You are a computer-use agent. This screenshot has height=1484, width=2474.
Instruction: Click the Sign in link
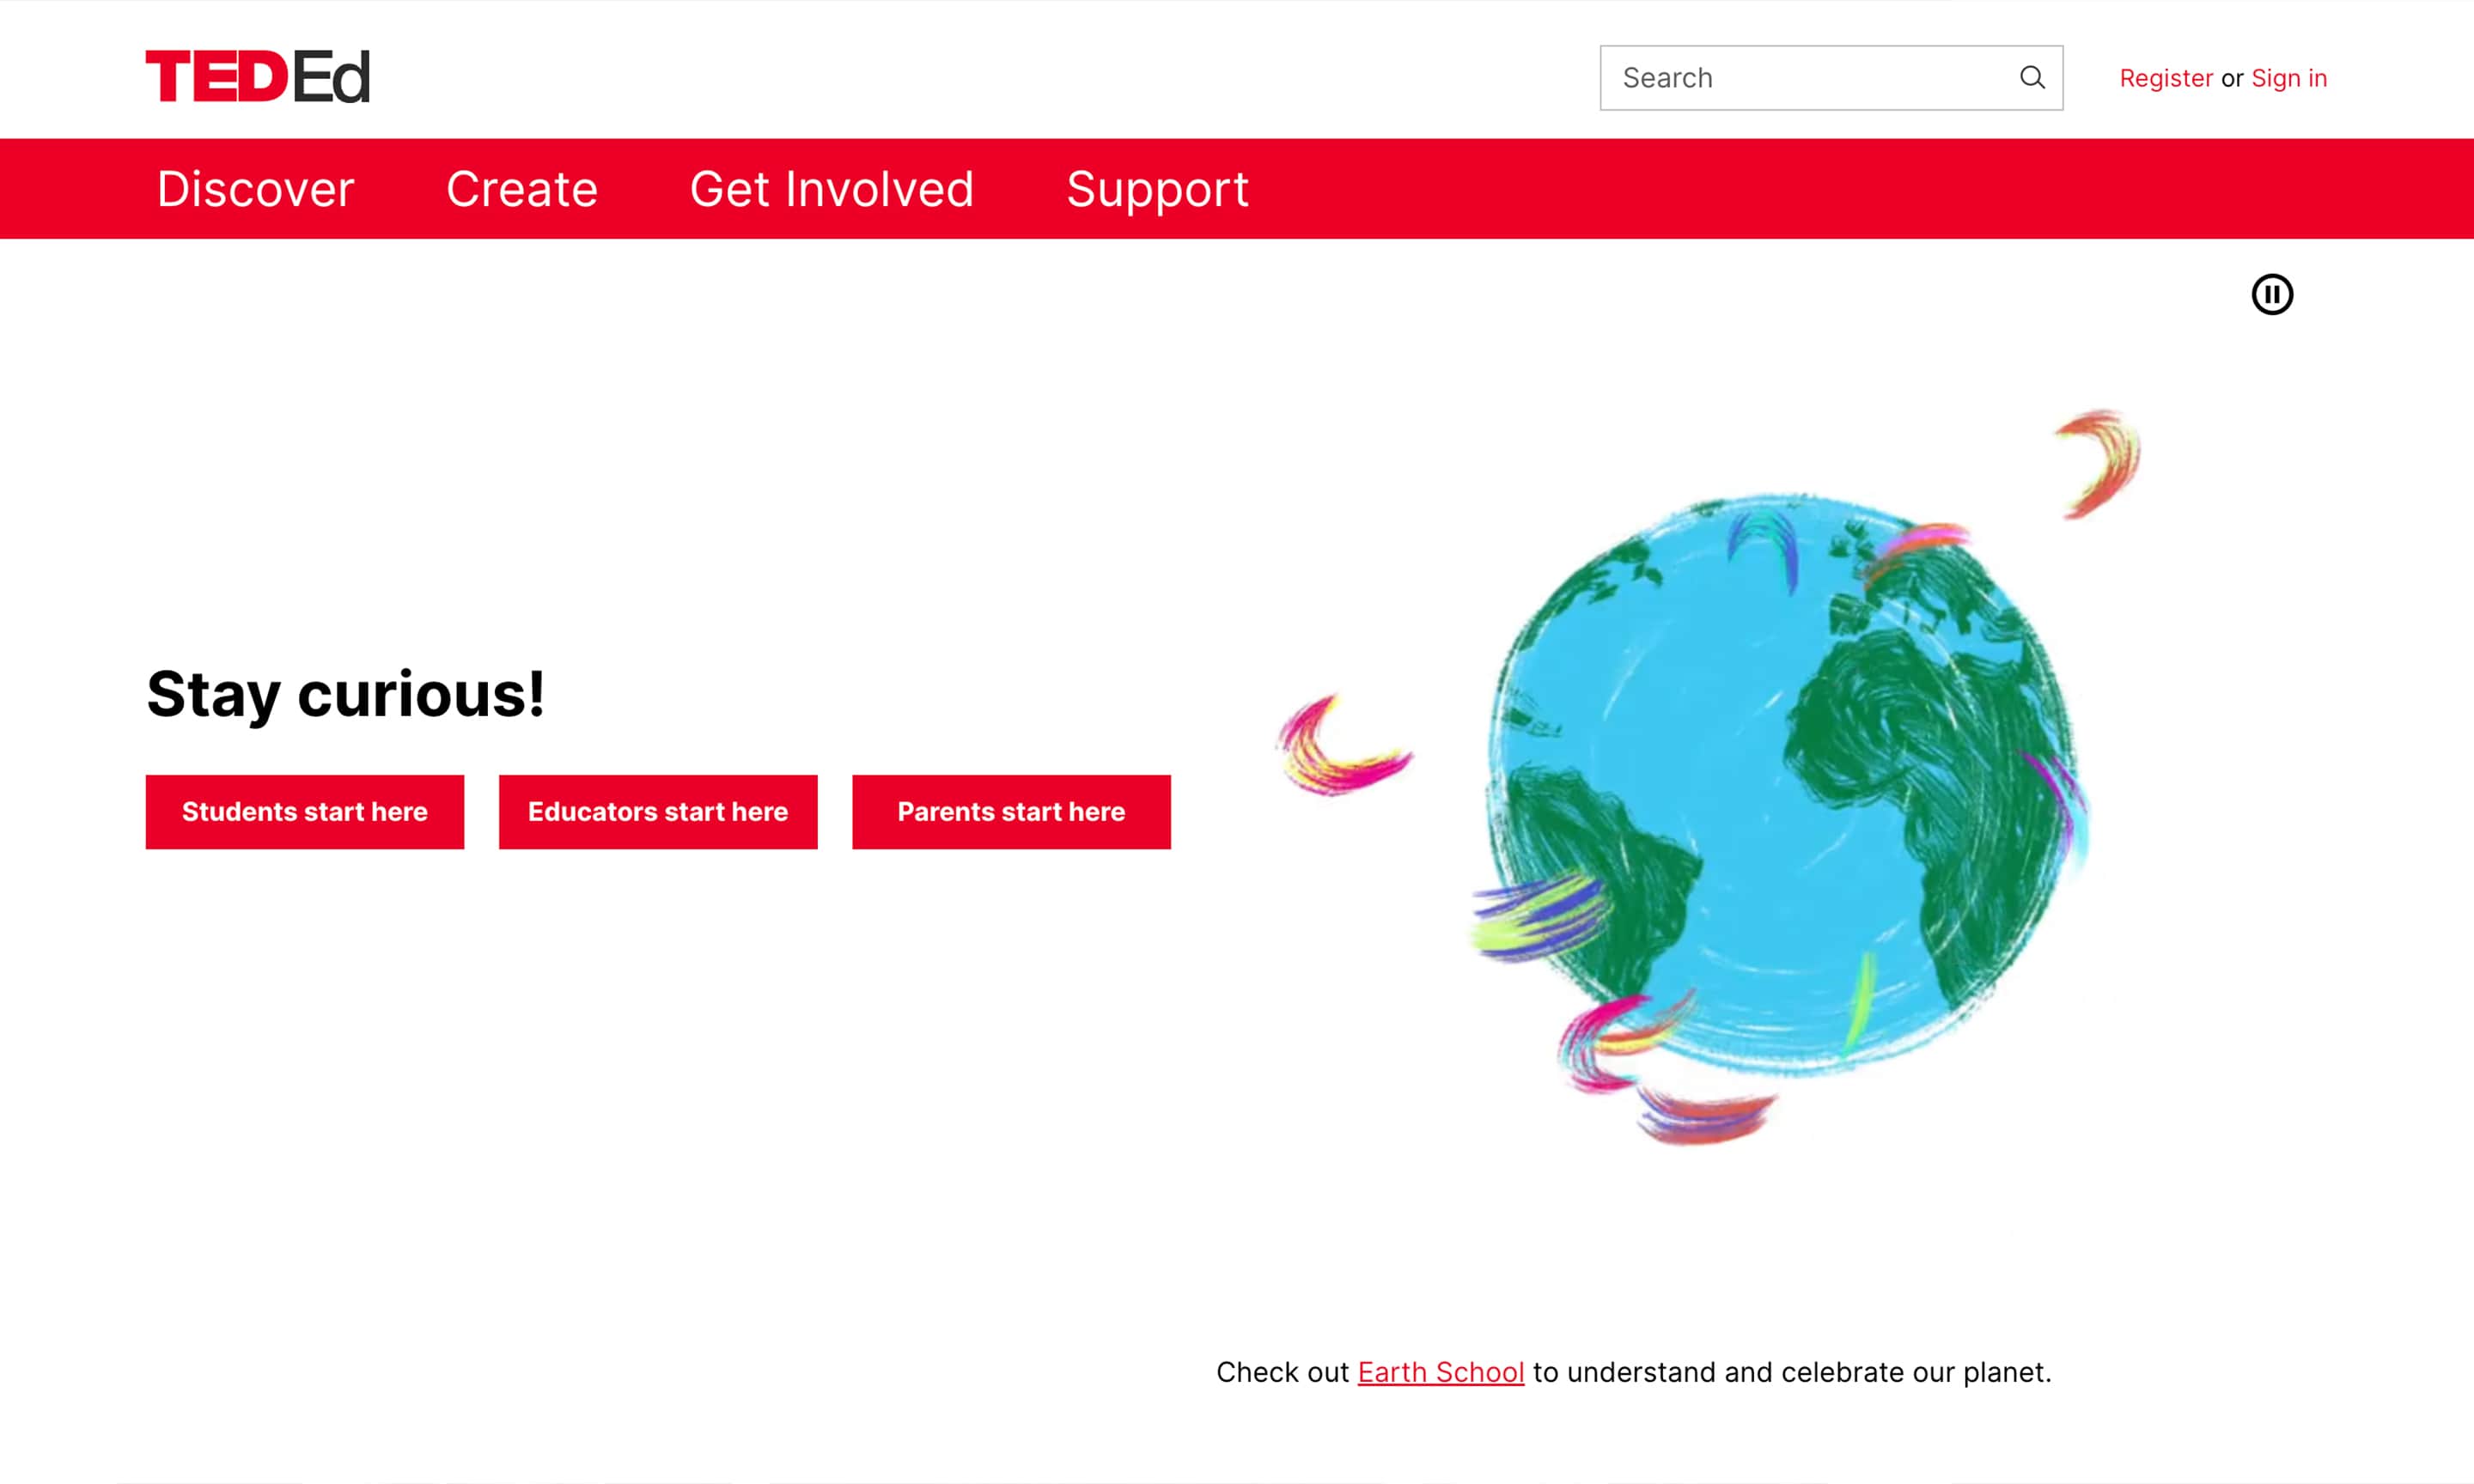pos(2288,78)
